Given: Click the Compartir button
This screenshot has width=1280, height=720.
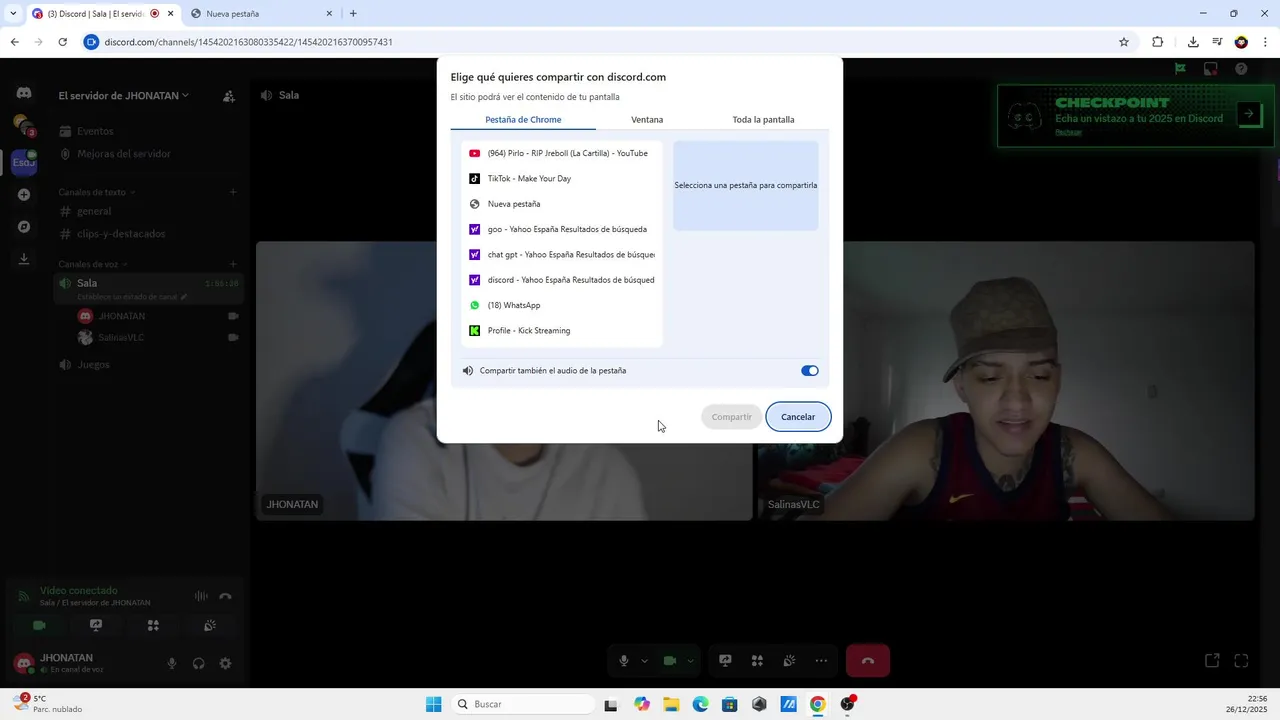Looking at the screenshot, I should point(732,417).
